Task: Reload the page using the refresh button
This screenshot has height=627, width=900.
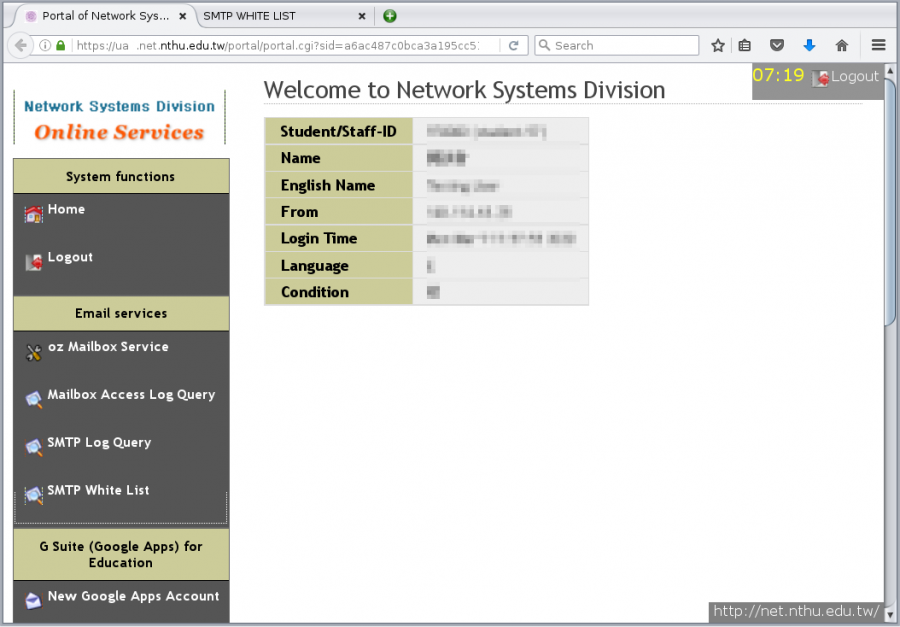Action: click(514, 45)
